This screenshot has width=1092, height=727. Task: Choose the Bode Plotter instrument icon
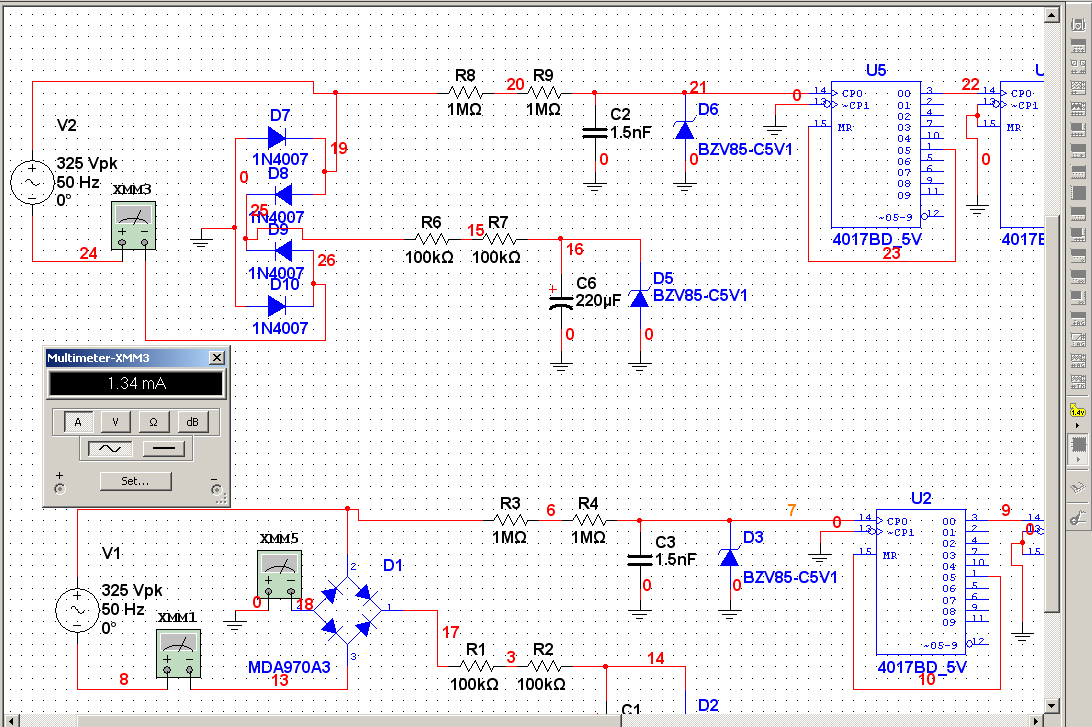click(1077, 130)
